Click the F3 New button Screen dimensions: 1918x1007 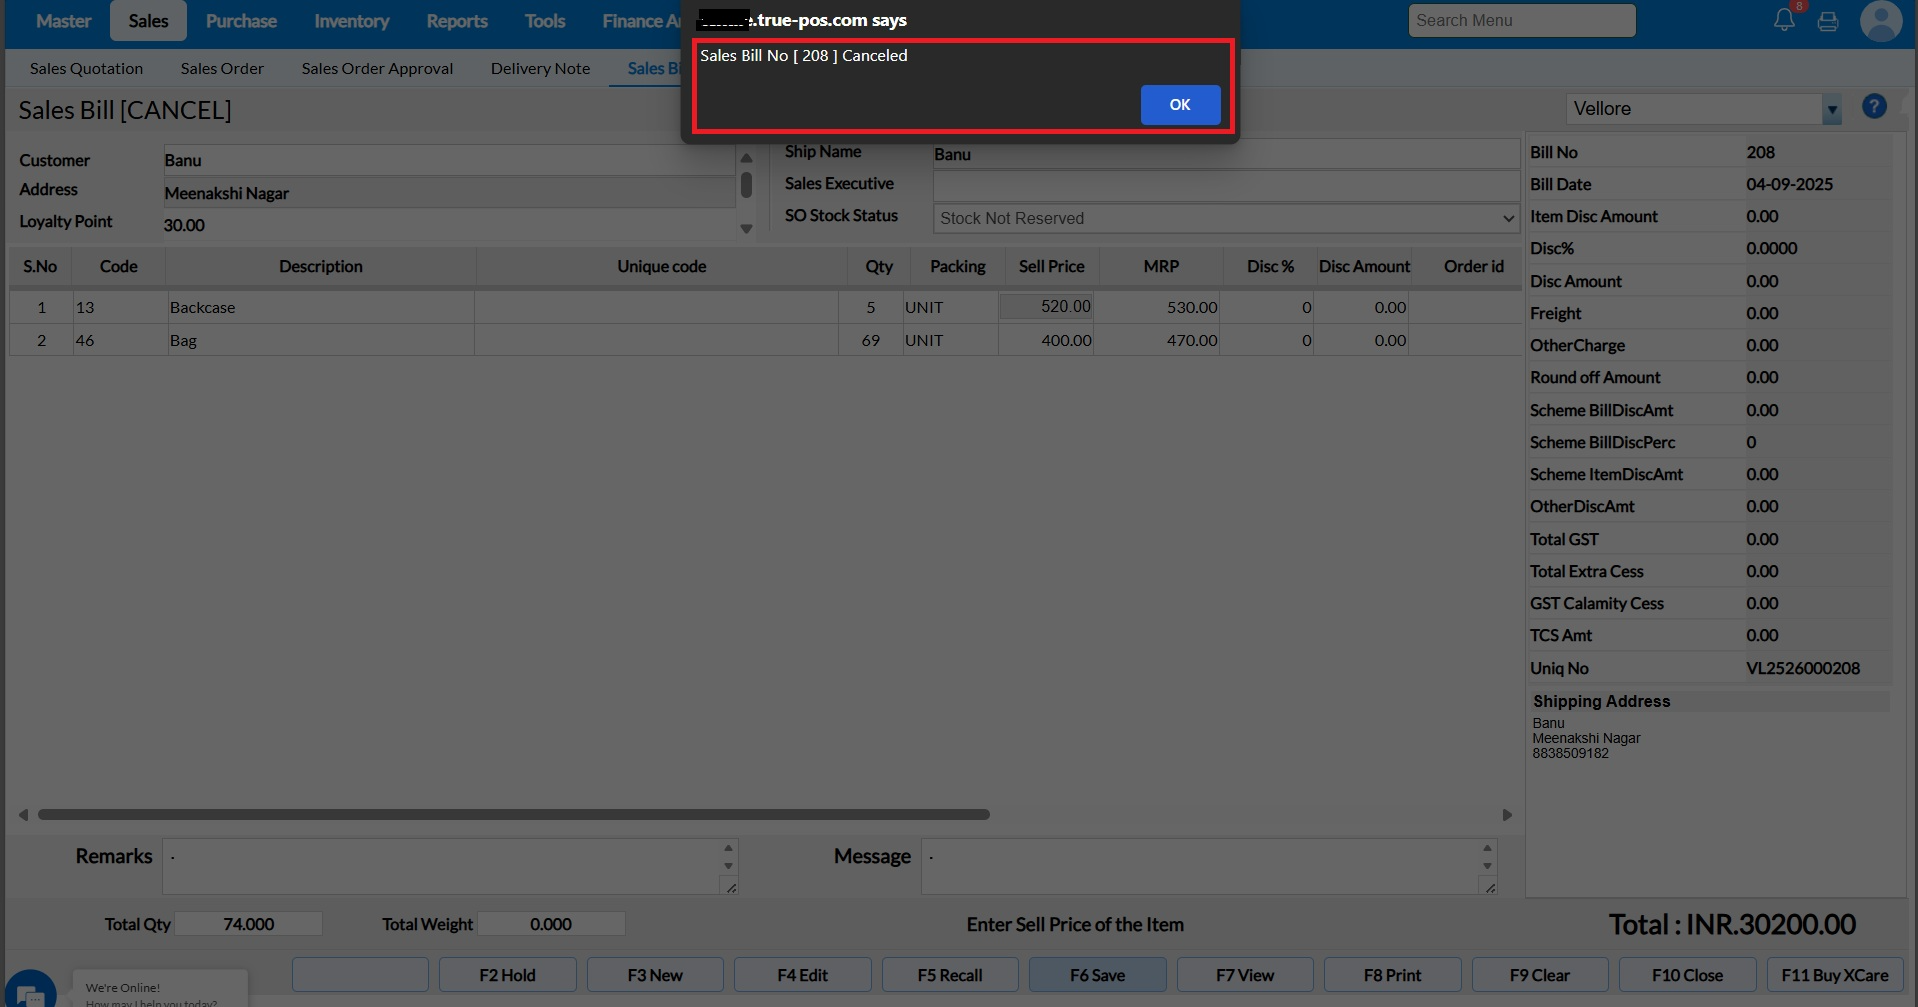(x=655, y=975)
